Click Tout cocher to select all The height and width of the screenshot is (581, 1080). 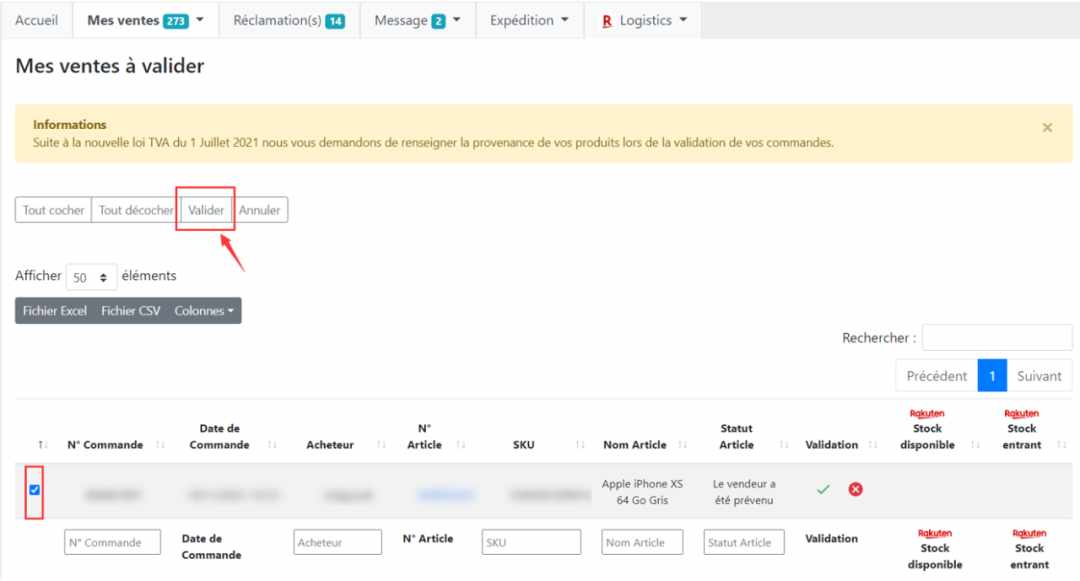click(x=53, y=210)
